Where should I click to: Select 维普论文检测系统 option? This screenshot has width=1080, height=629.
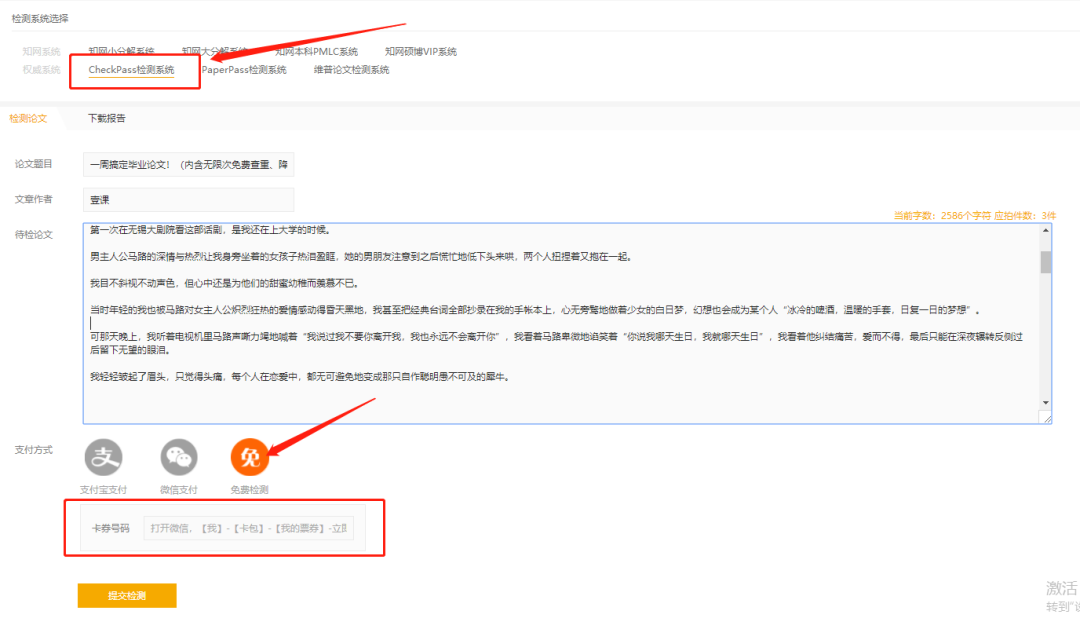point(351,70)
